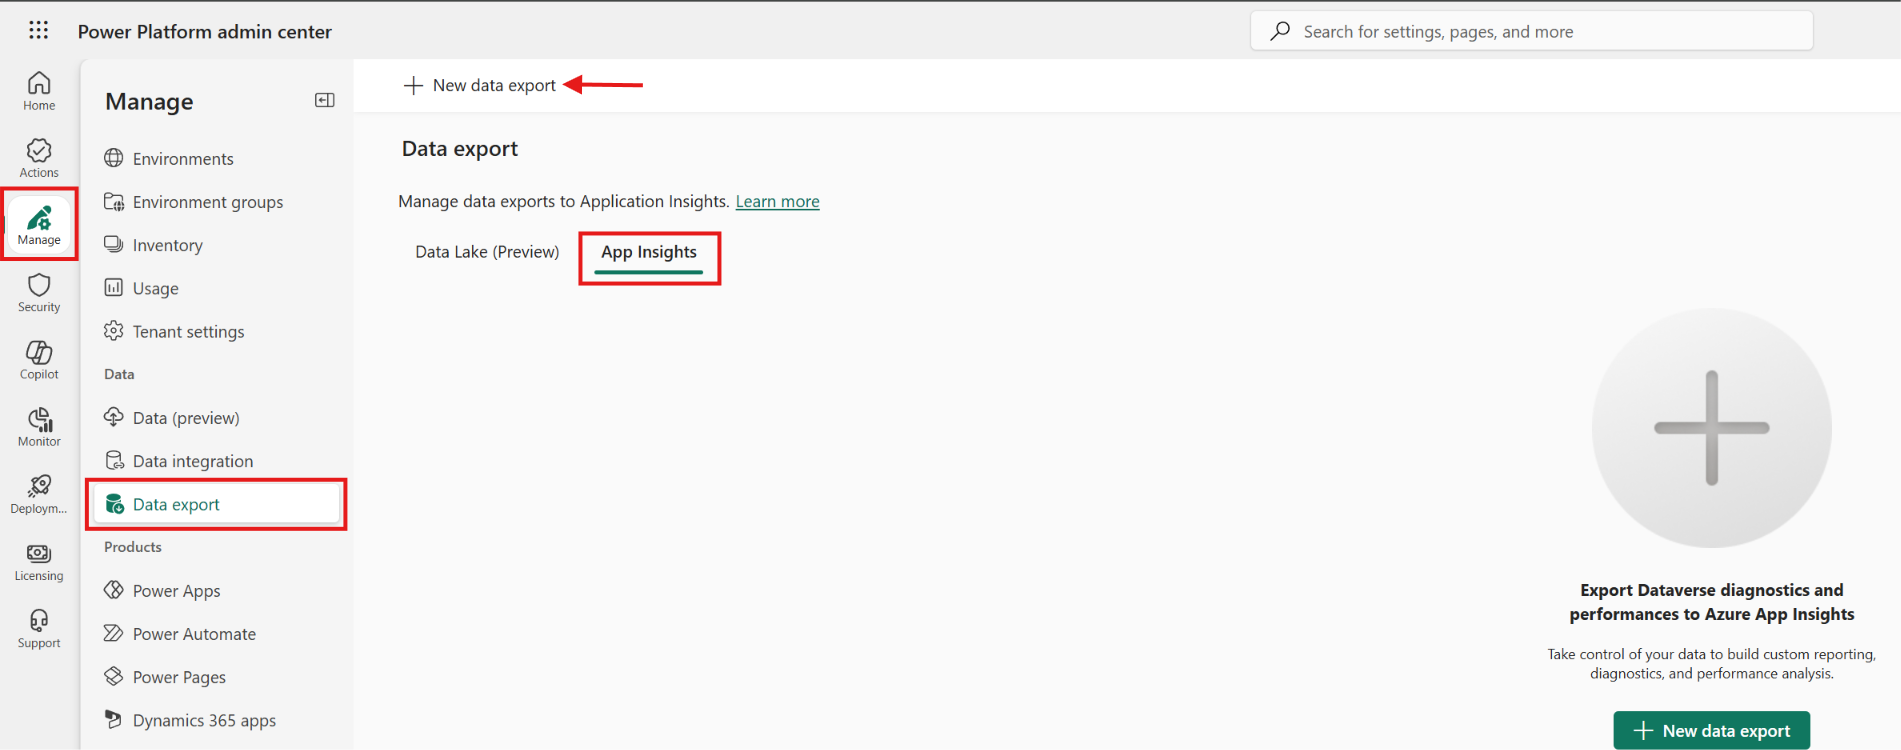Open Power Pages label
Viewport: 1901px width, 750px height.
coord(179,677)
